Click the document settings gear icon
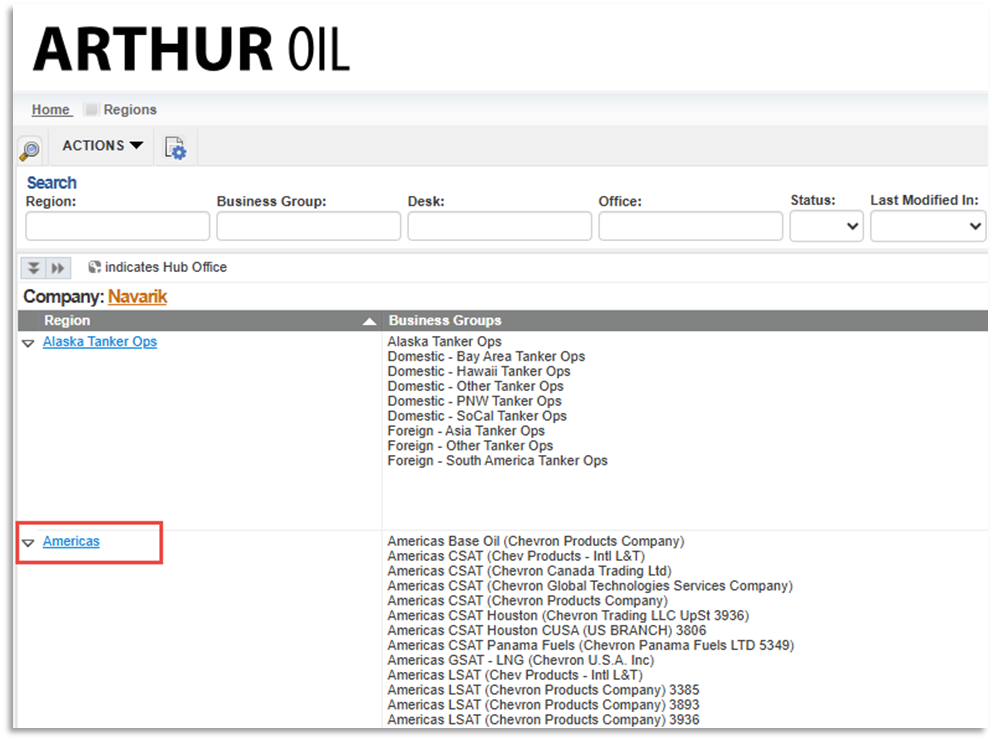The image size is (992, 741). coord(175,148)
